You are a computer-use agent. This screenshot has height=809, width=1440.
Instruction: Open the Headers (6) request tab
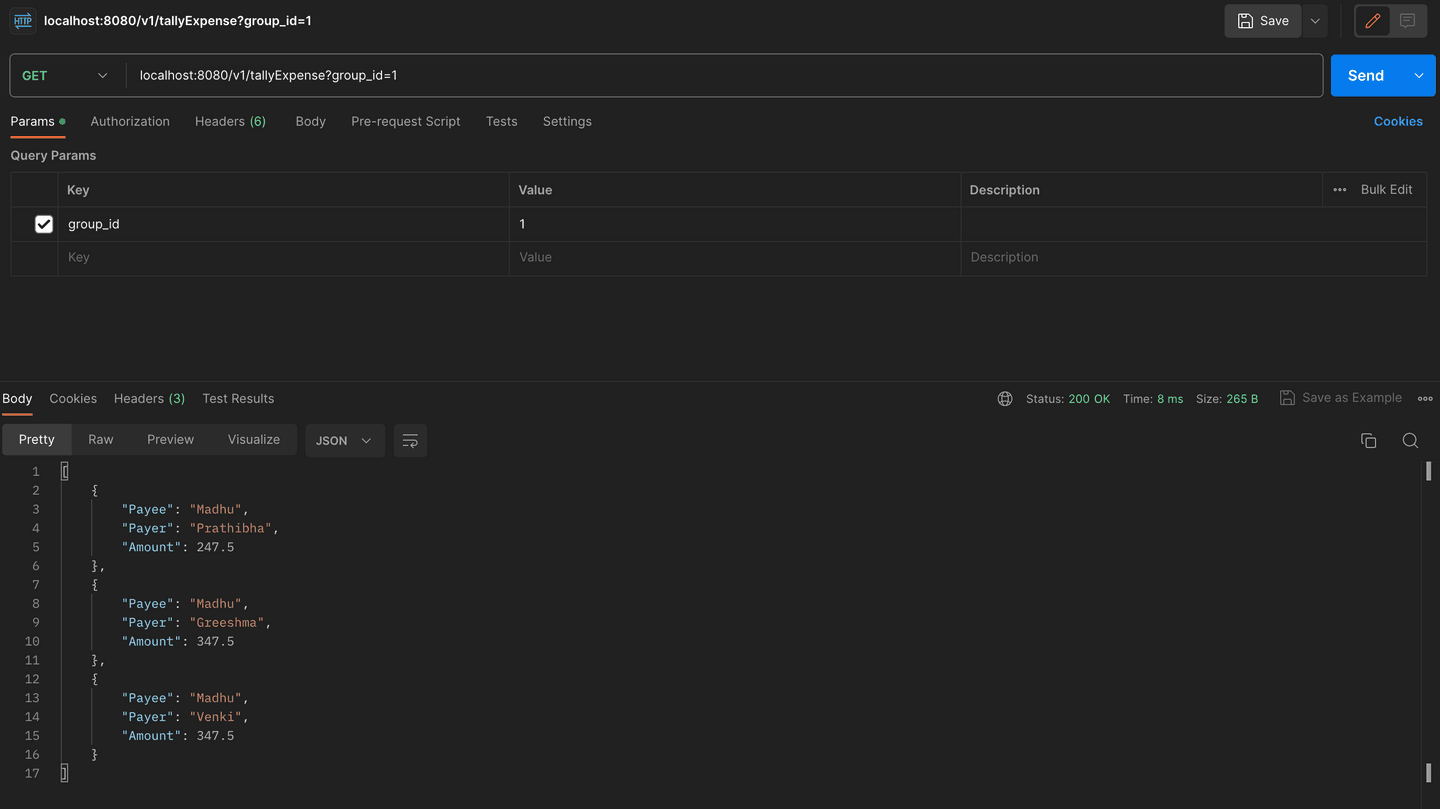230,121
